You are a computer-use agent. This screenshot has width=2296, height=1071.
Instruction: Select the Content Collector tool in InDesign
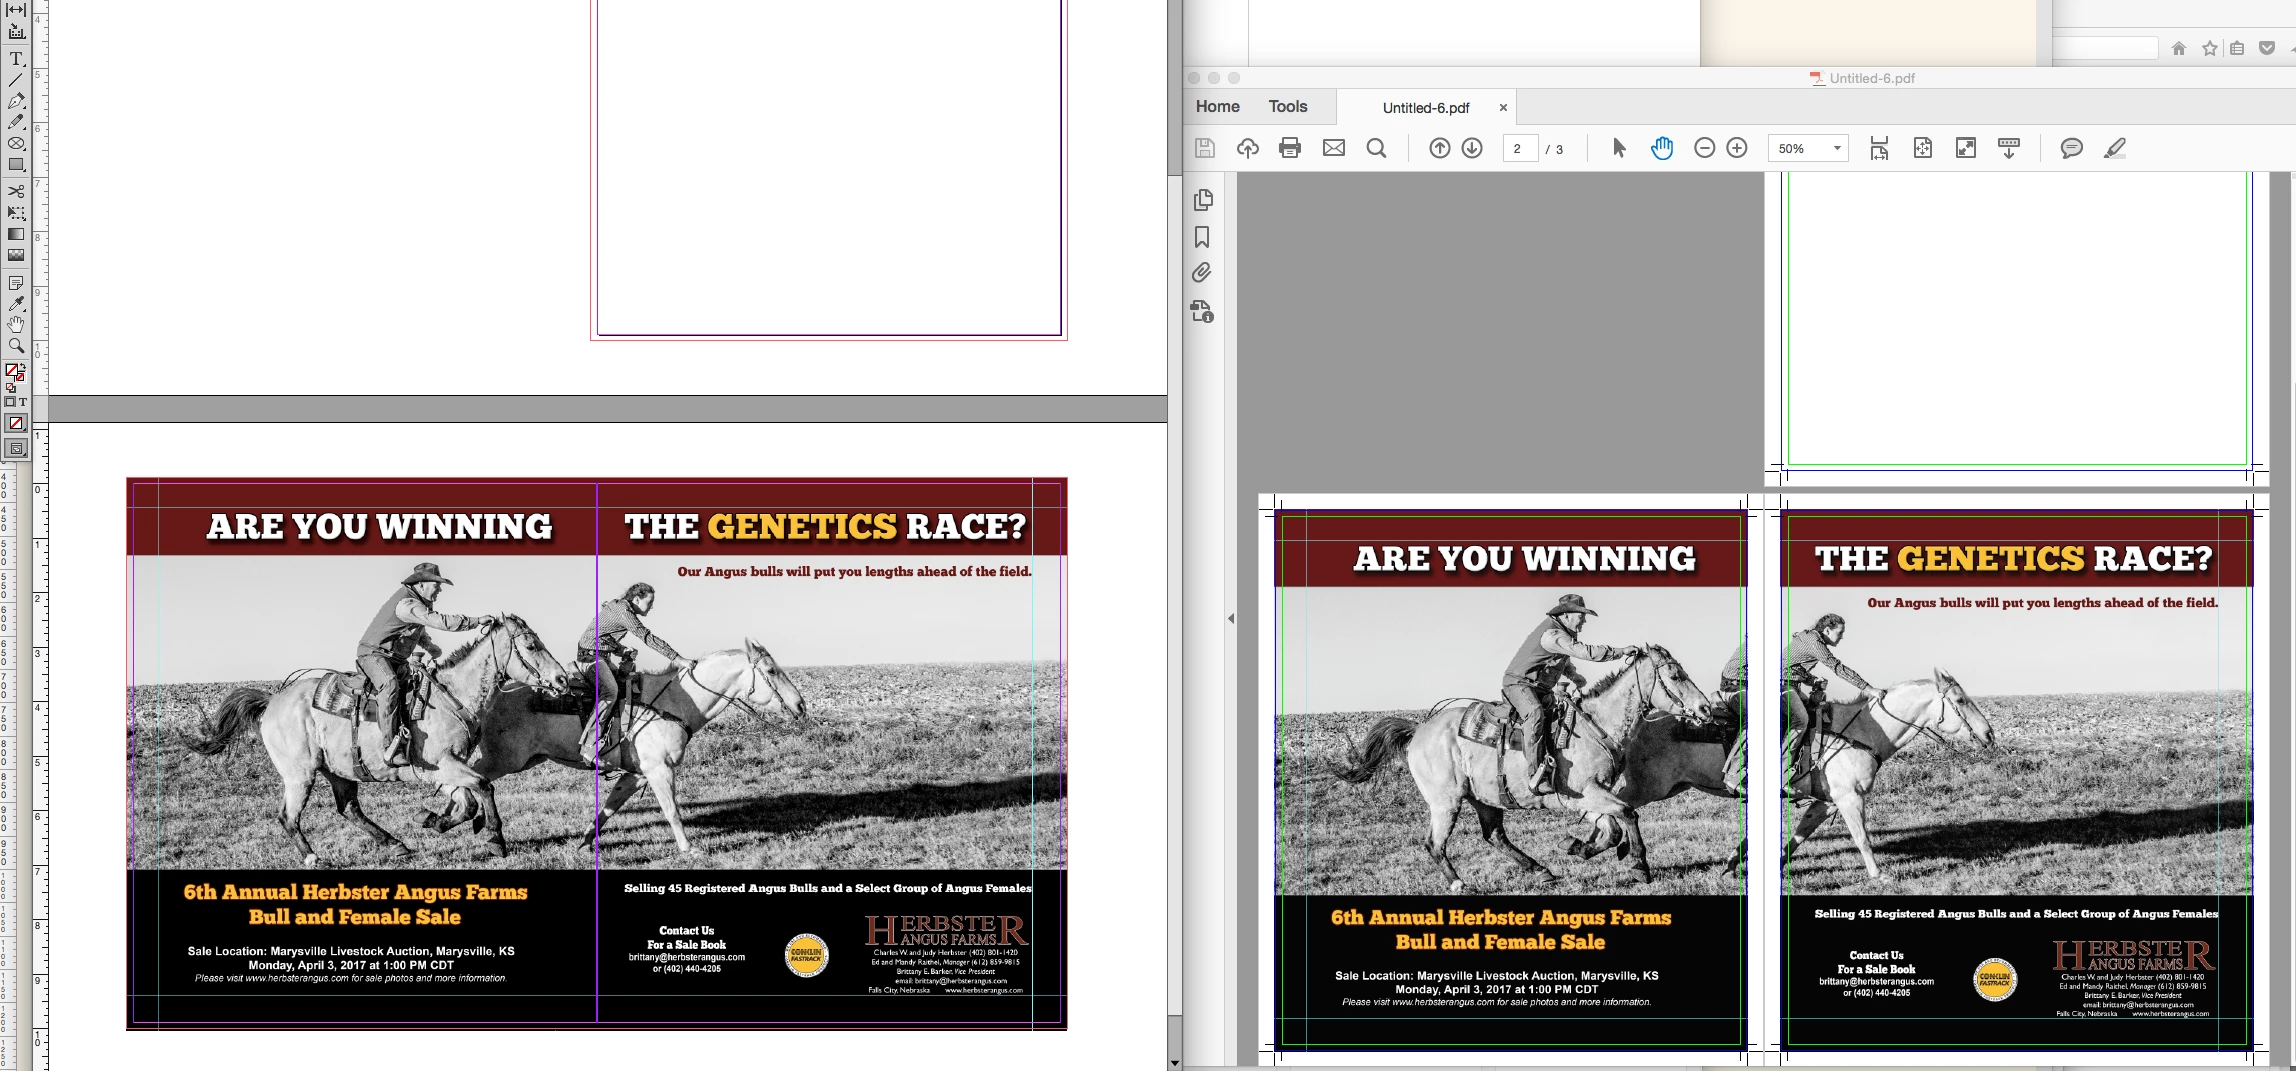point(16,32)
